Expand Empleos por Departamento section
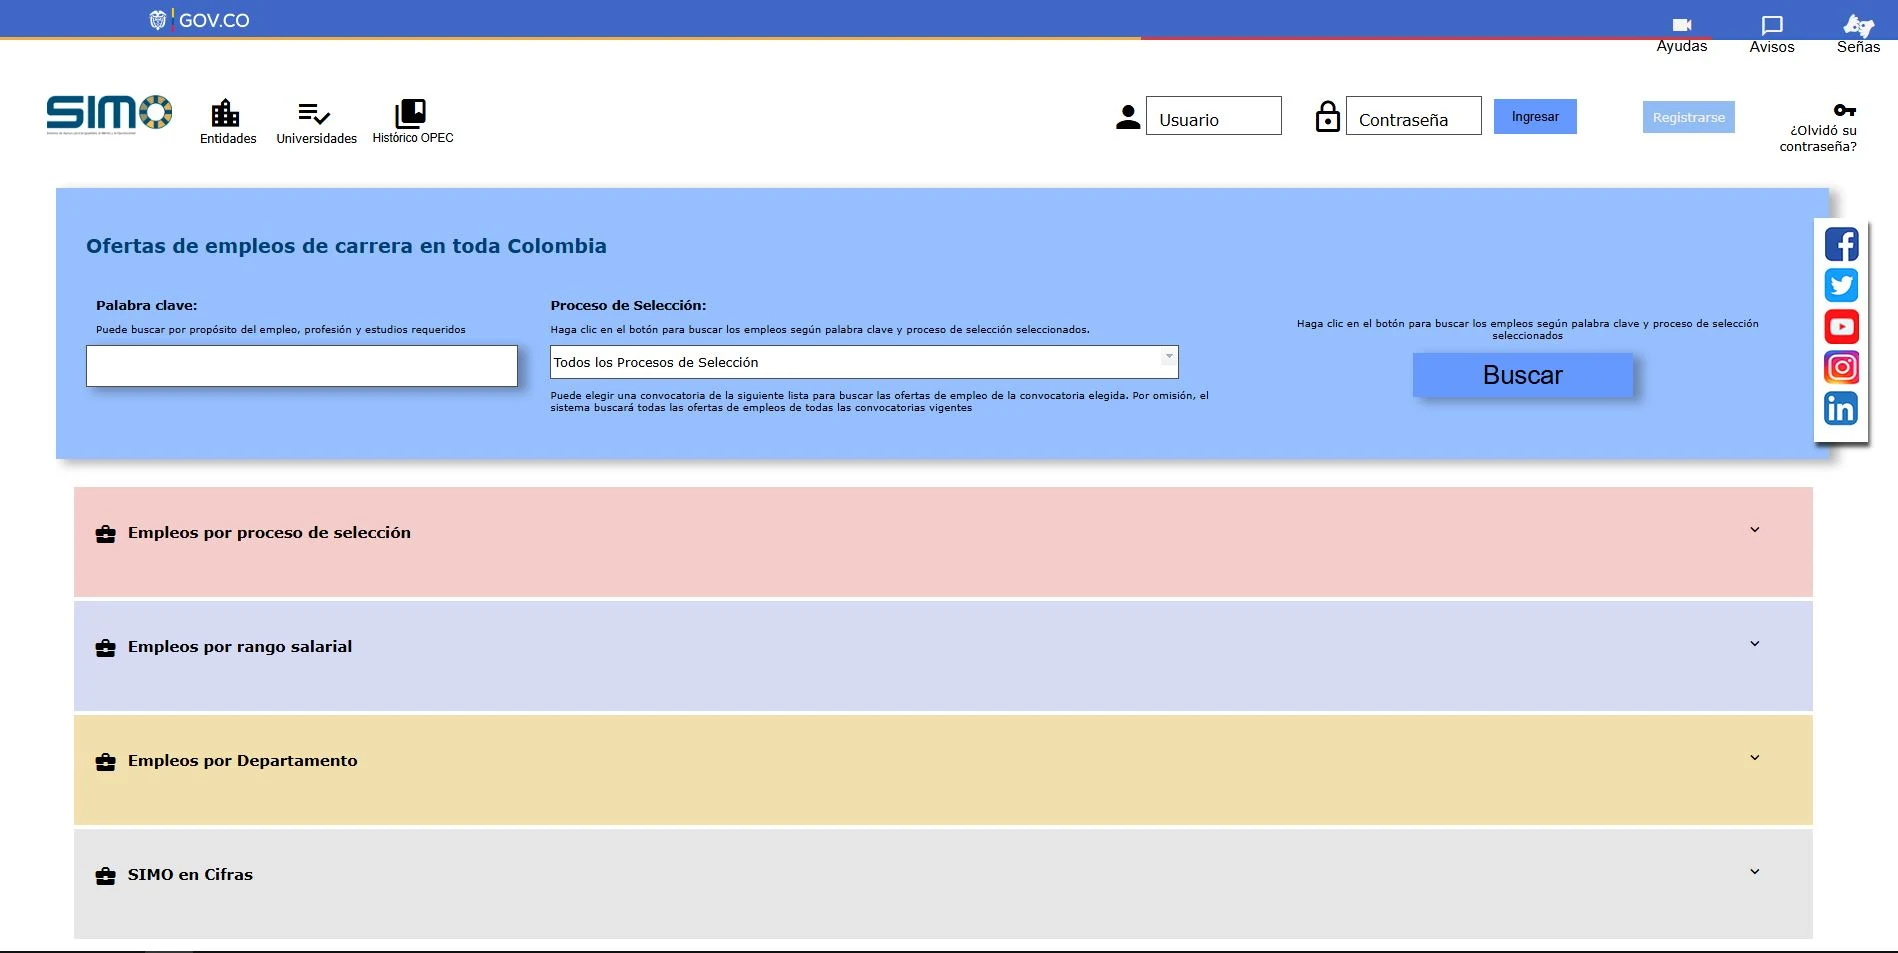Viewport: 1898px width, 953px height. (1754, 758)
